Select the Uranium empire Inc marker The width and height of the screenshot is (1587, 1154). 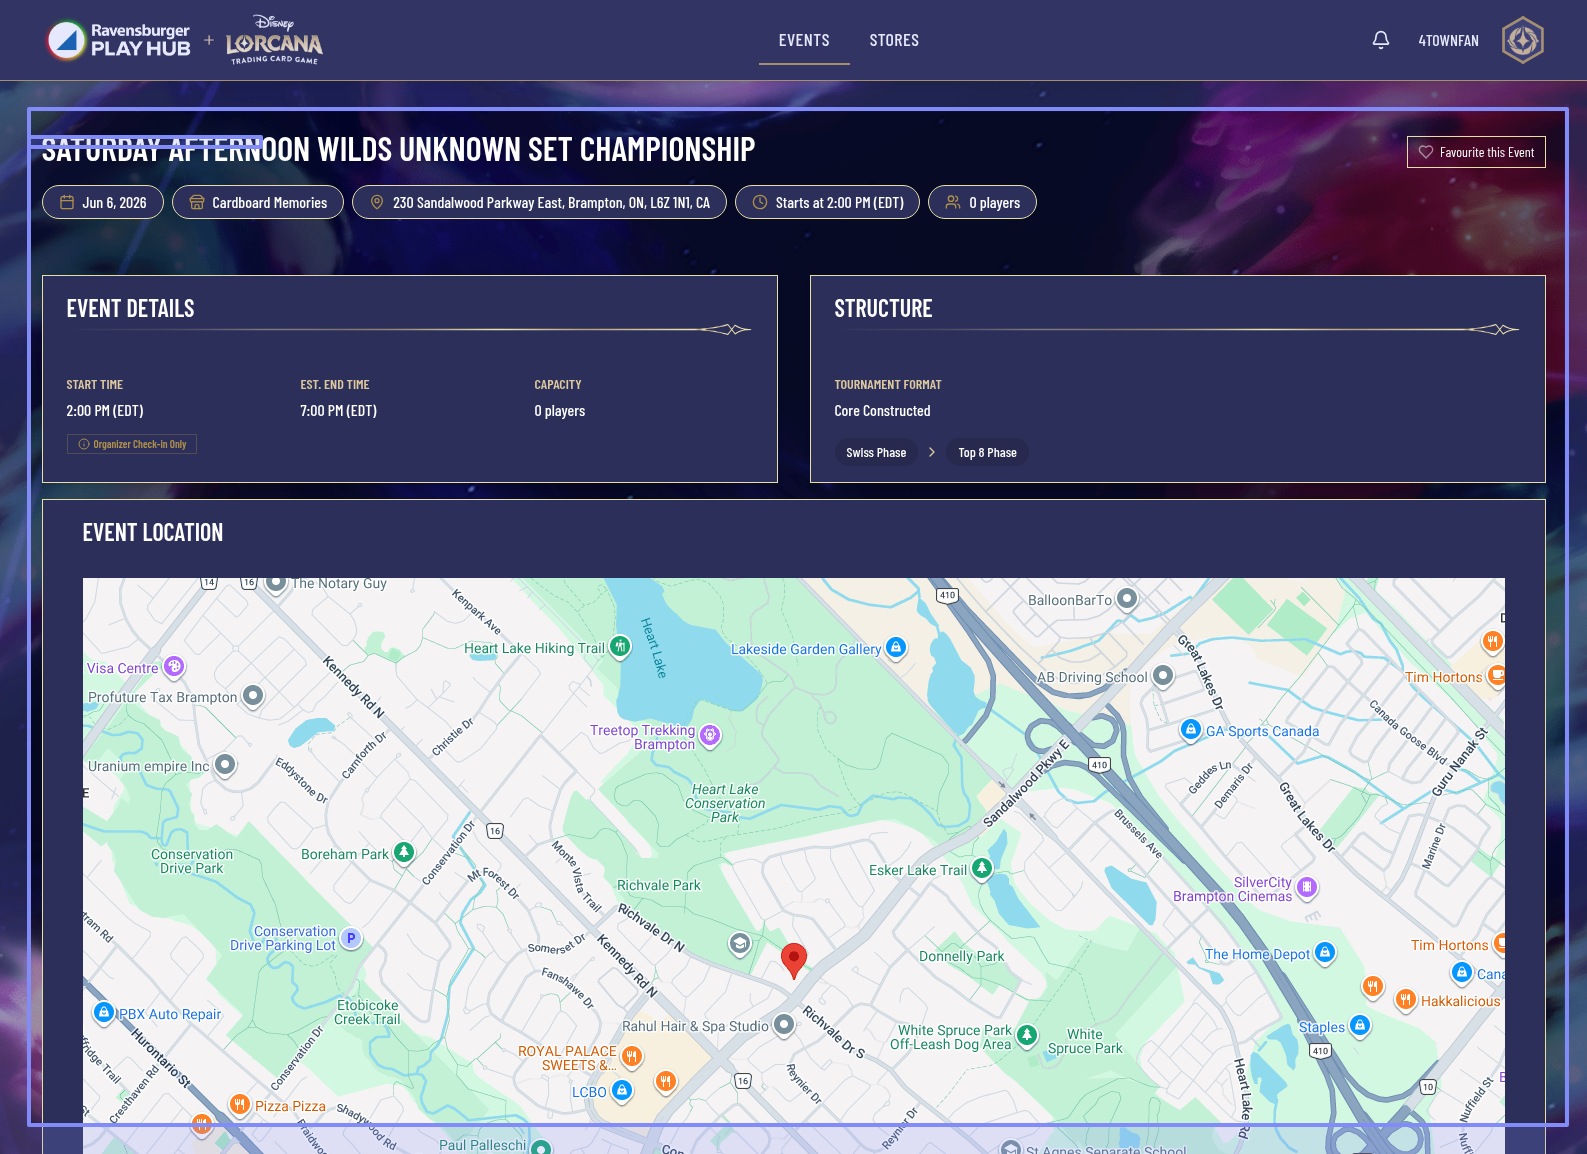click(x=226, y=766)
